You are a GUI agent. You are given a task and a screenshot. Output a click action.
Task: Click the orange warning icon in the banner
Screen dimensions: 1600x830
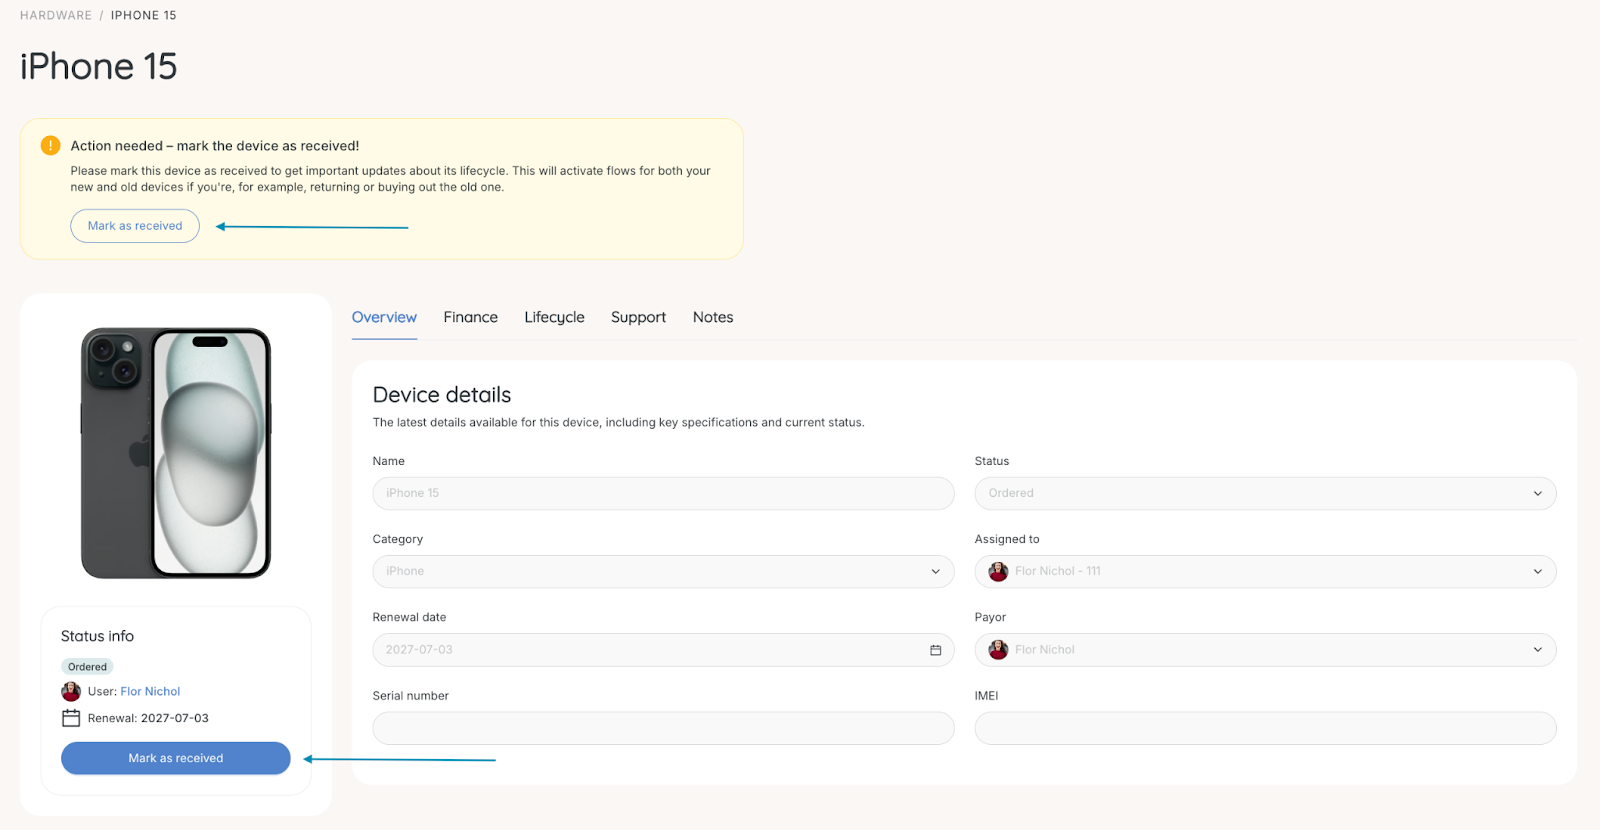[x=50, y=145]
